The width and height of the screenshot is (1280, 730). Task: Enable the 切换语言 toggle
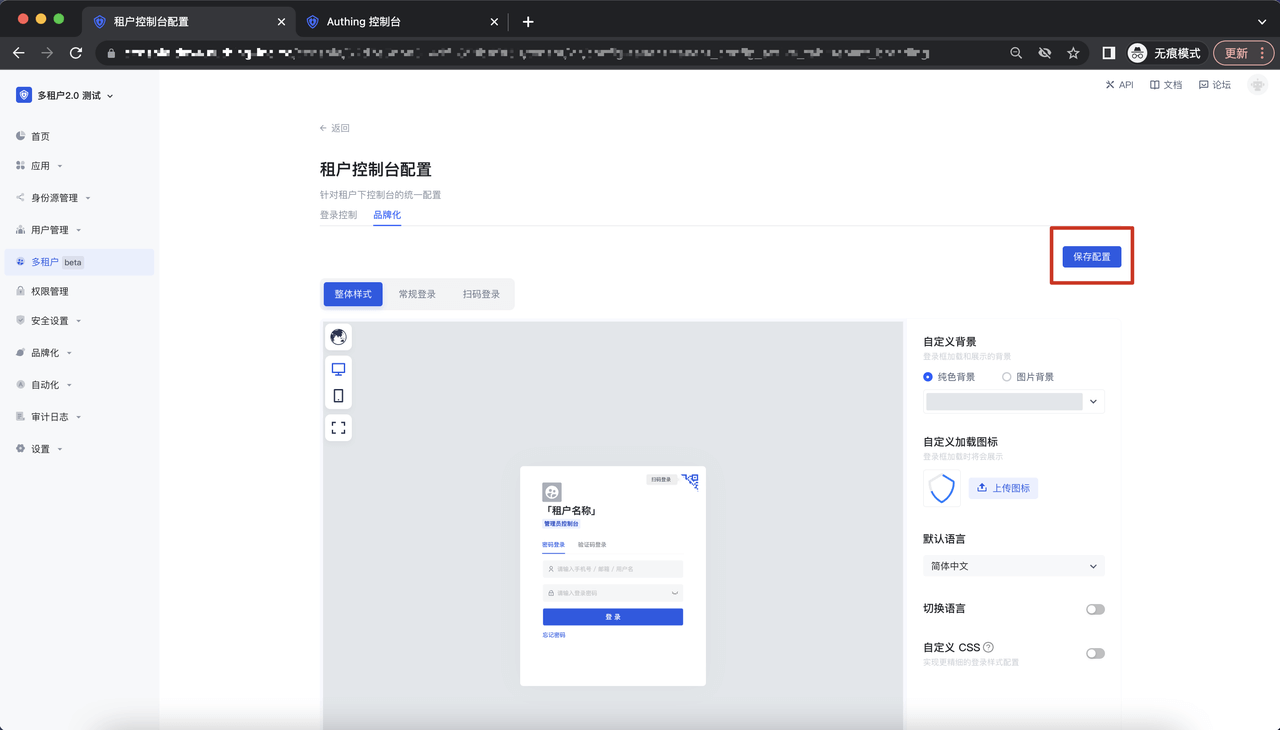click(x=1095, y=609)
